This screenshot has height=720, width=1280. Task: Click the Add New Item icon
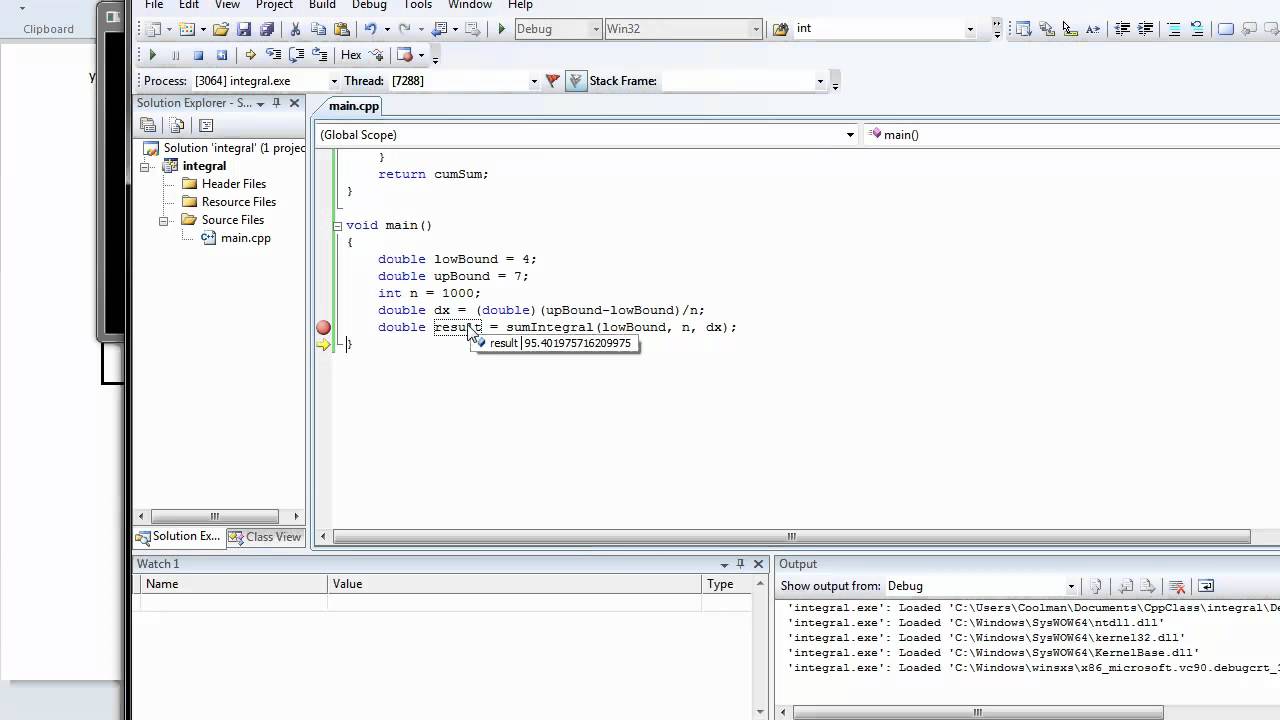pos(187,29)
